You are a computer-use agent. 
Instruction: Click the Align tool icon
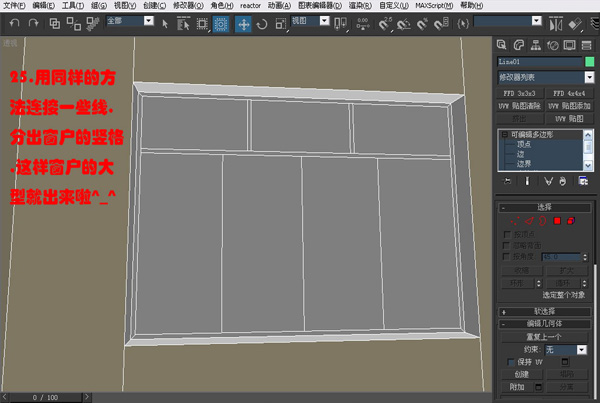tap(575, 24)
